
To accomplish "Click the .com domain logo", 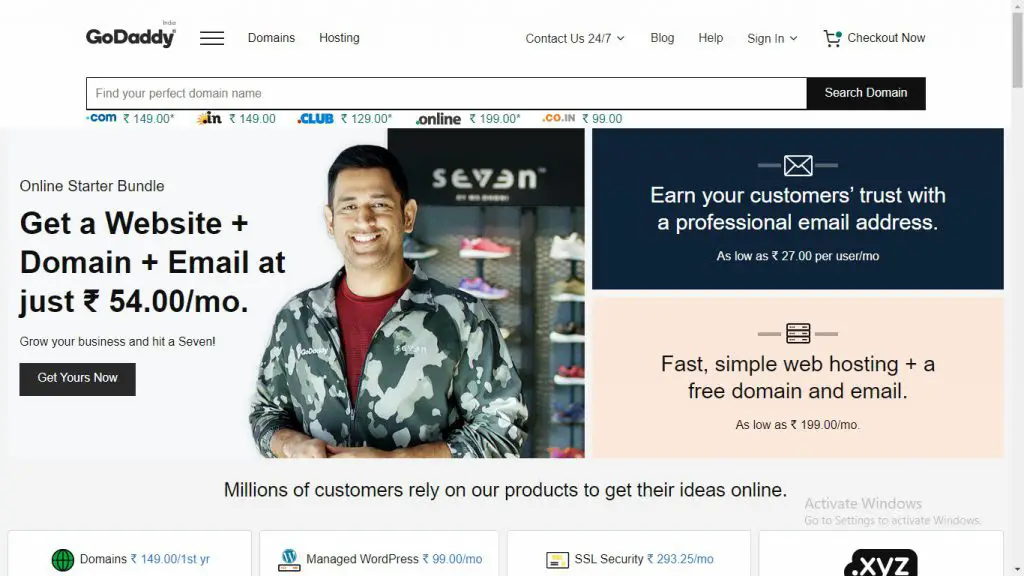I will (x=101, y=118).
